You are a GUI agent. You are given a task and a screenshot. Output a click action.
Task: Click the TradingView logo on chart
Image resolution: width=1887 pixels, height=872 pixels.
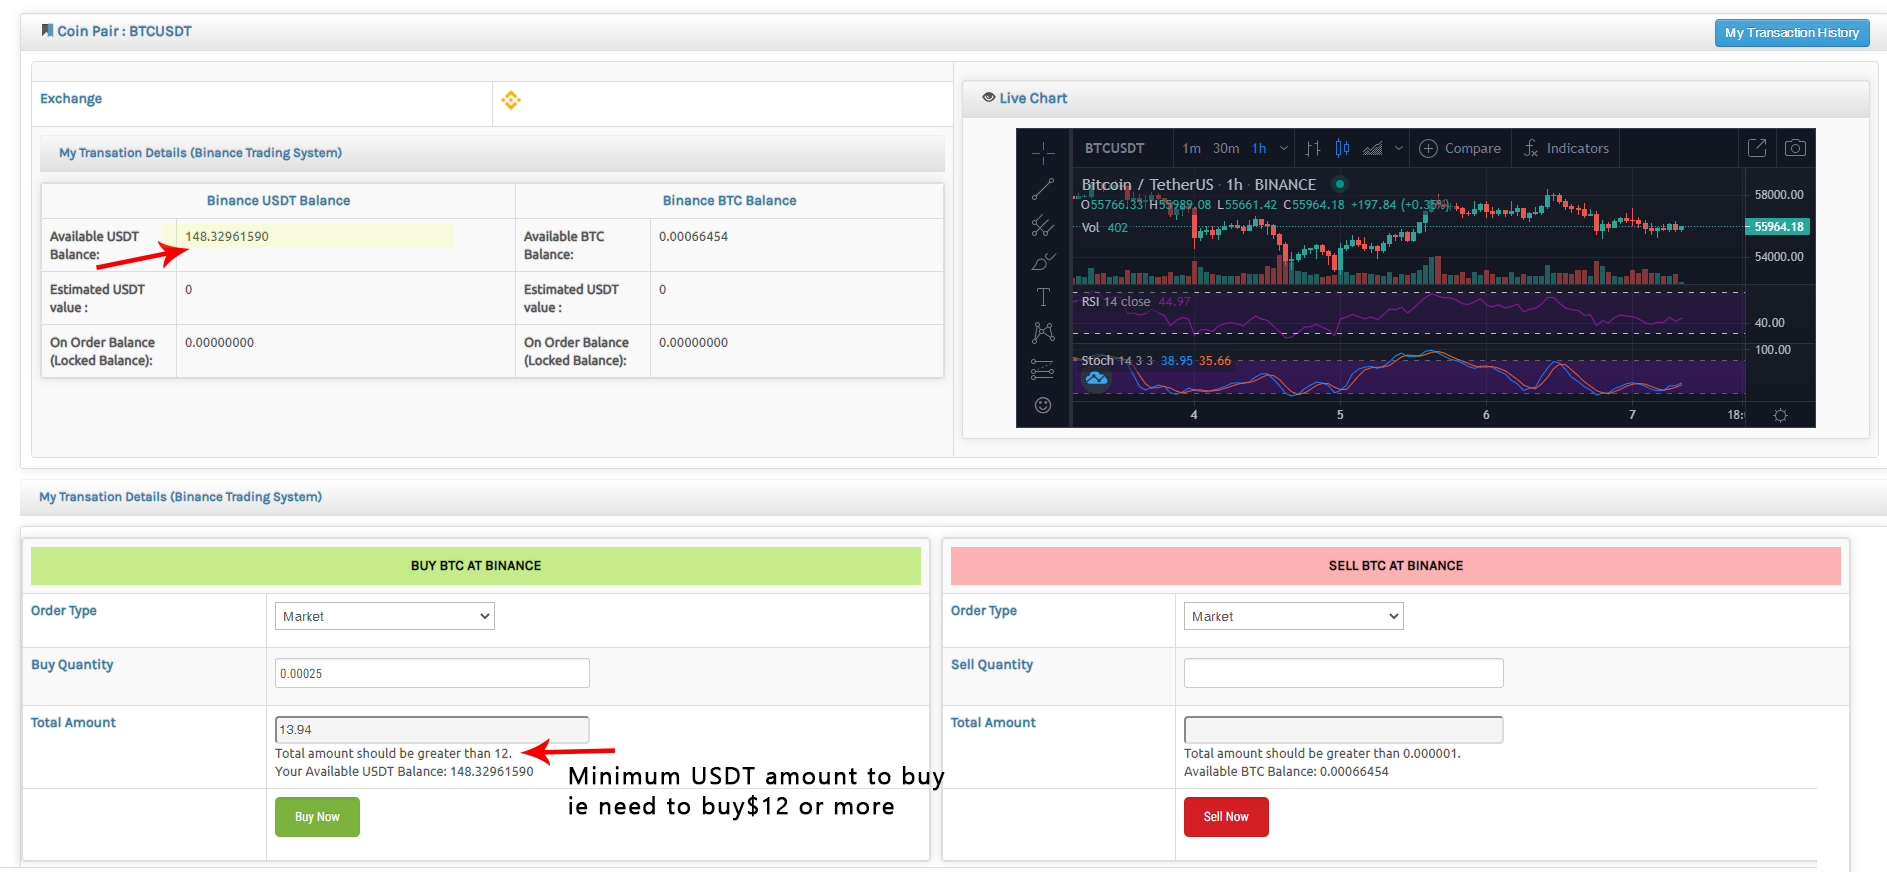click(1097, 378)
